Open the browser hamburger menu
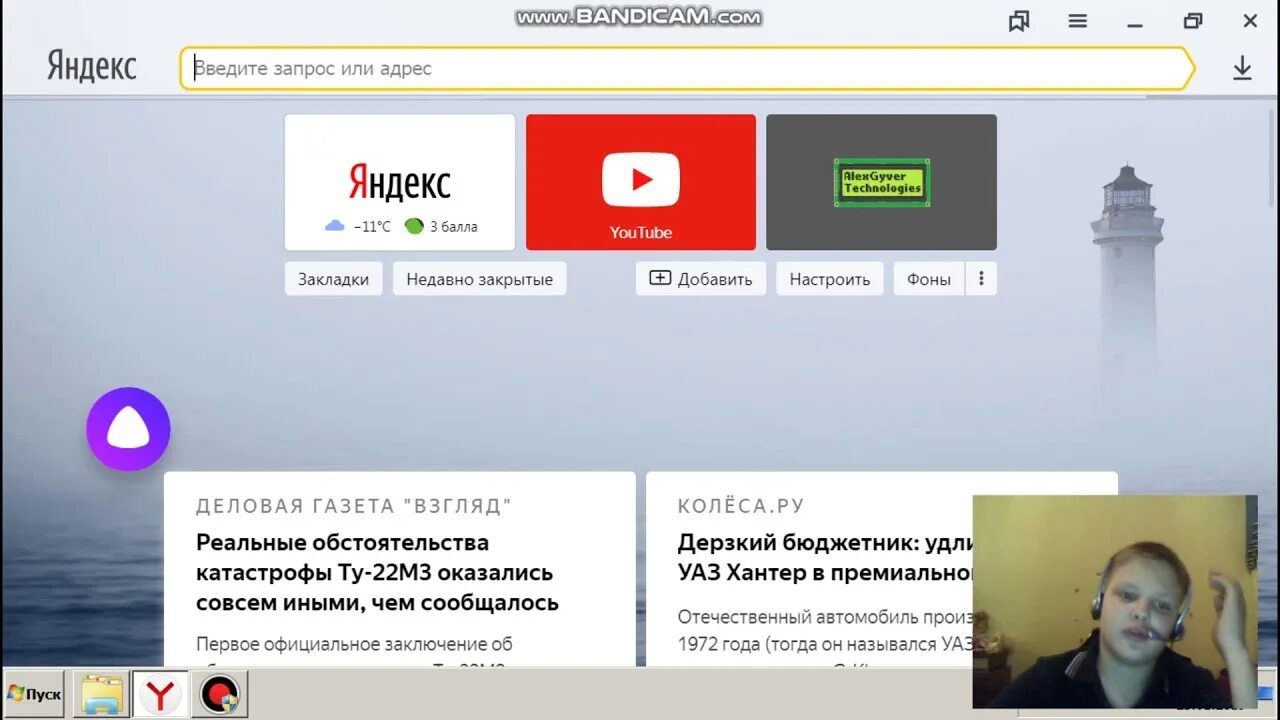The width and height of the screenshot is (1280, 720). pyautogui.click(x=1077, y=21)
